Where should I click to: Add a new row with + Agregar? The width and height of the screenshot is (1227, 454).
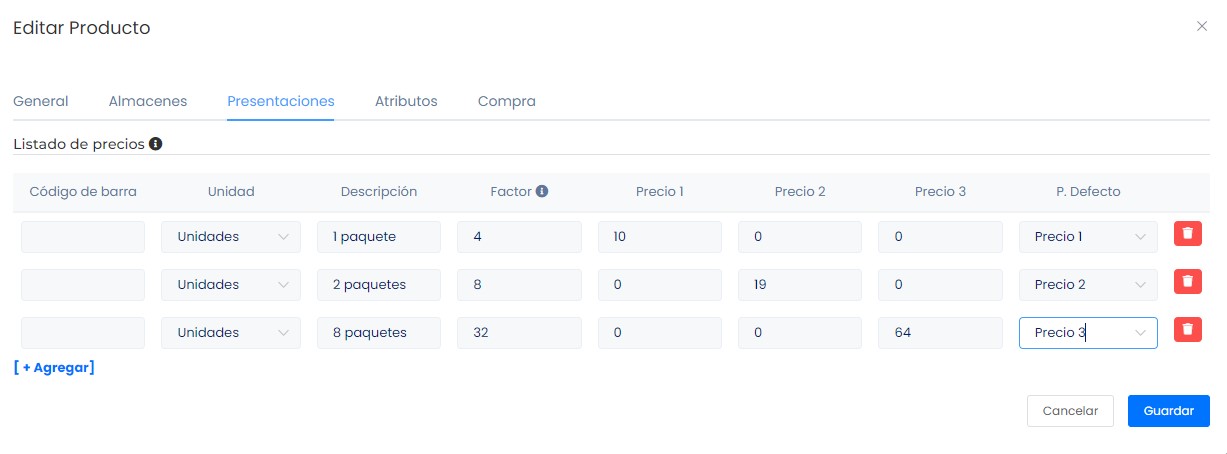(54, 367)
